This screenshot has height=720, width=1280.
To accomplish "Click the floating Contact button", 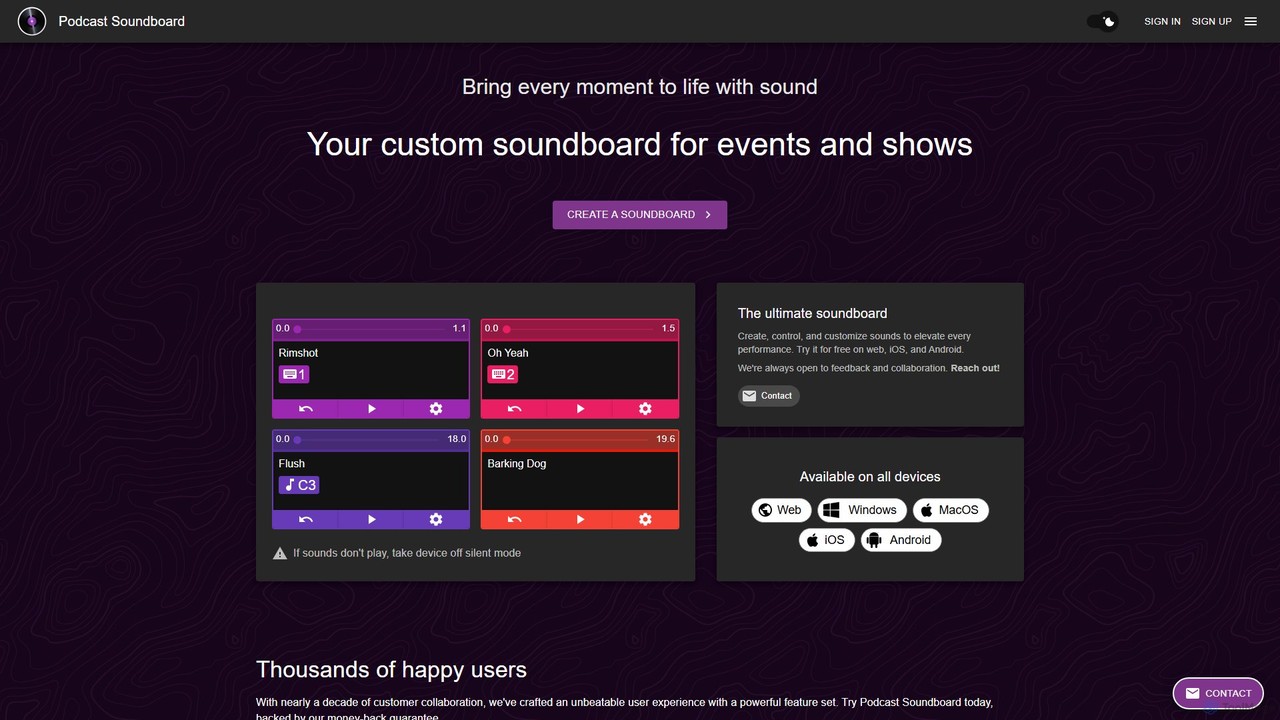I will coord(1218,693).
